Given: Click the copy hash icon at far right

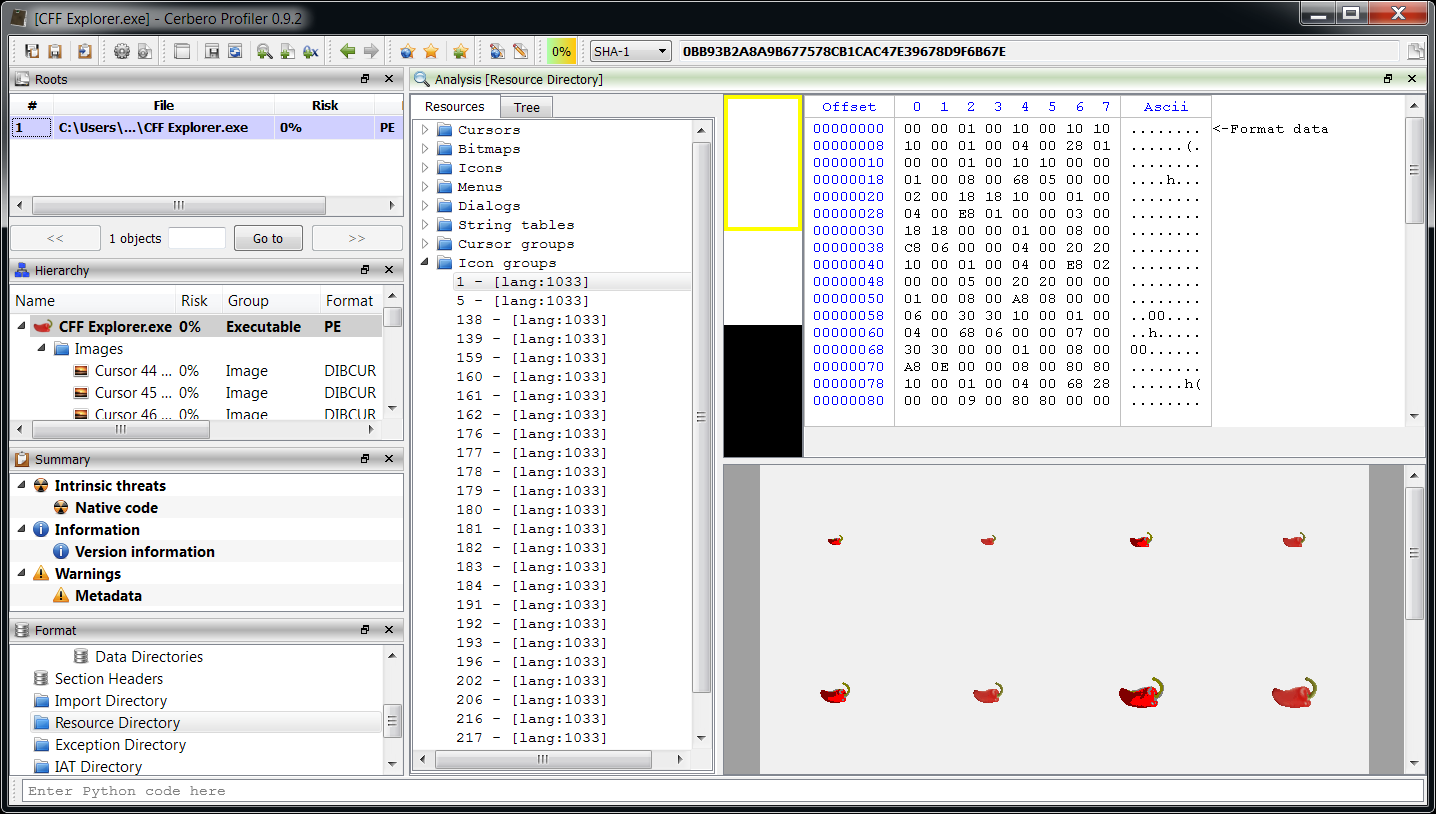Looking at the screenshot, I should (1416, 51).
